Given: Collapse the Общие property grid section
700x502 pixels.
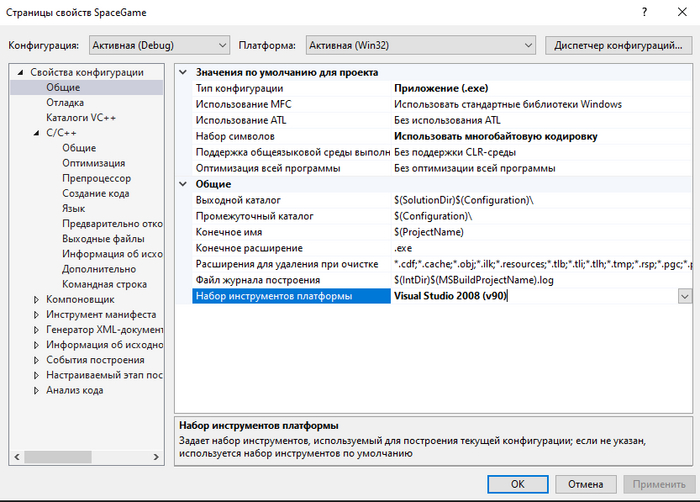Looking at the screenshot, I should coord(183,184).
